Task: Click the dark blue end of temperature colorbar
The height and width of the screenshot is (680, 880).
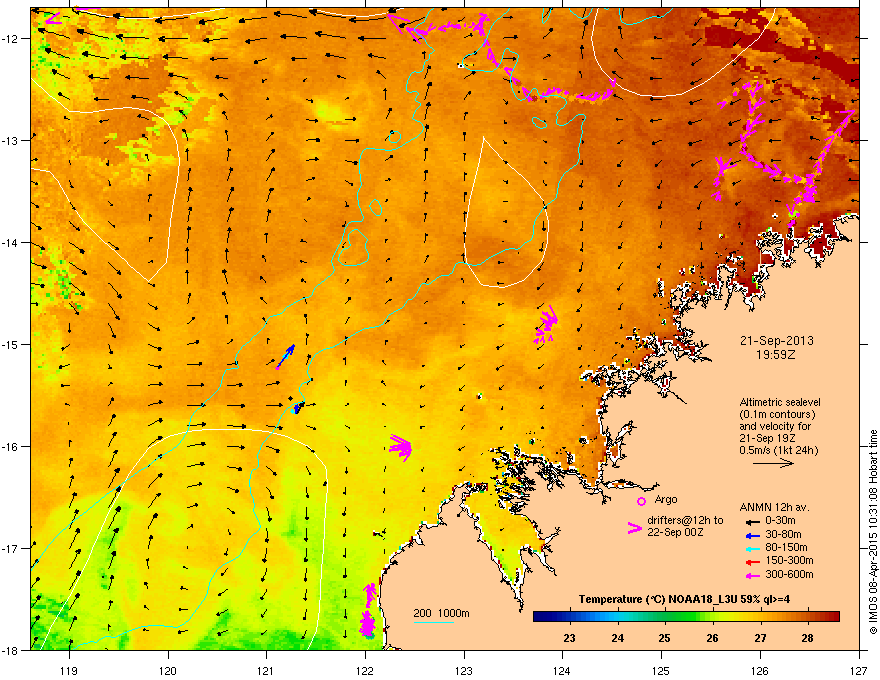Action: (540, 617)
